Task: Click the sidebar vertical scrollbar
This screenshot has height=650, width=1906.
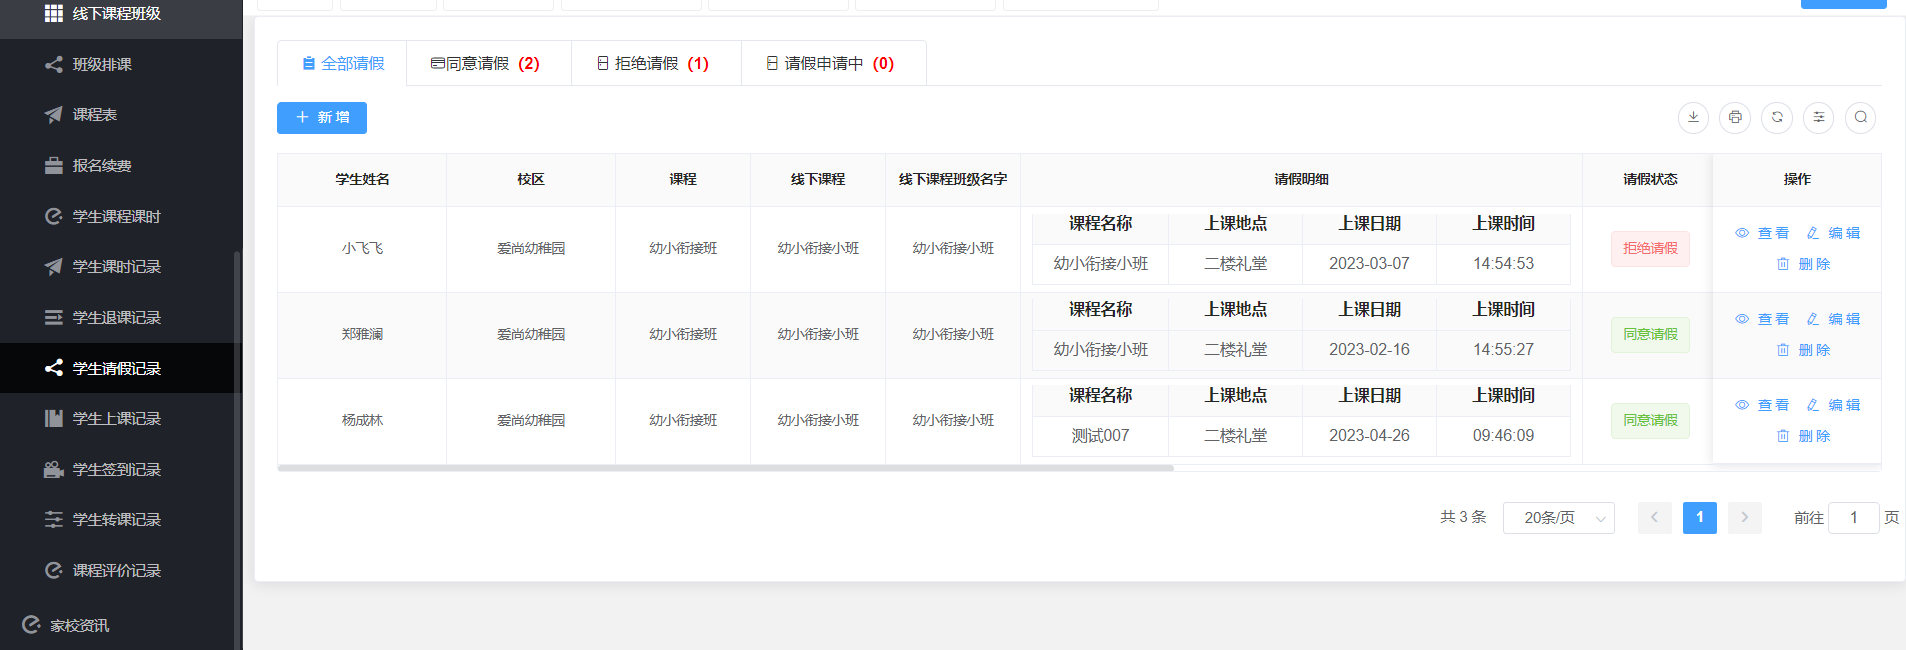Action: (237, 450)
